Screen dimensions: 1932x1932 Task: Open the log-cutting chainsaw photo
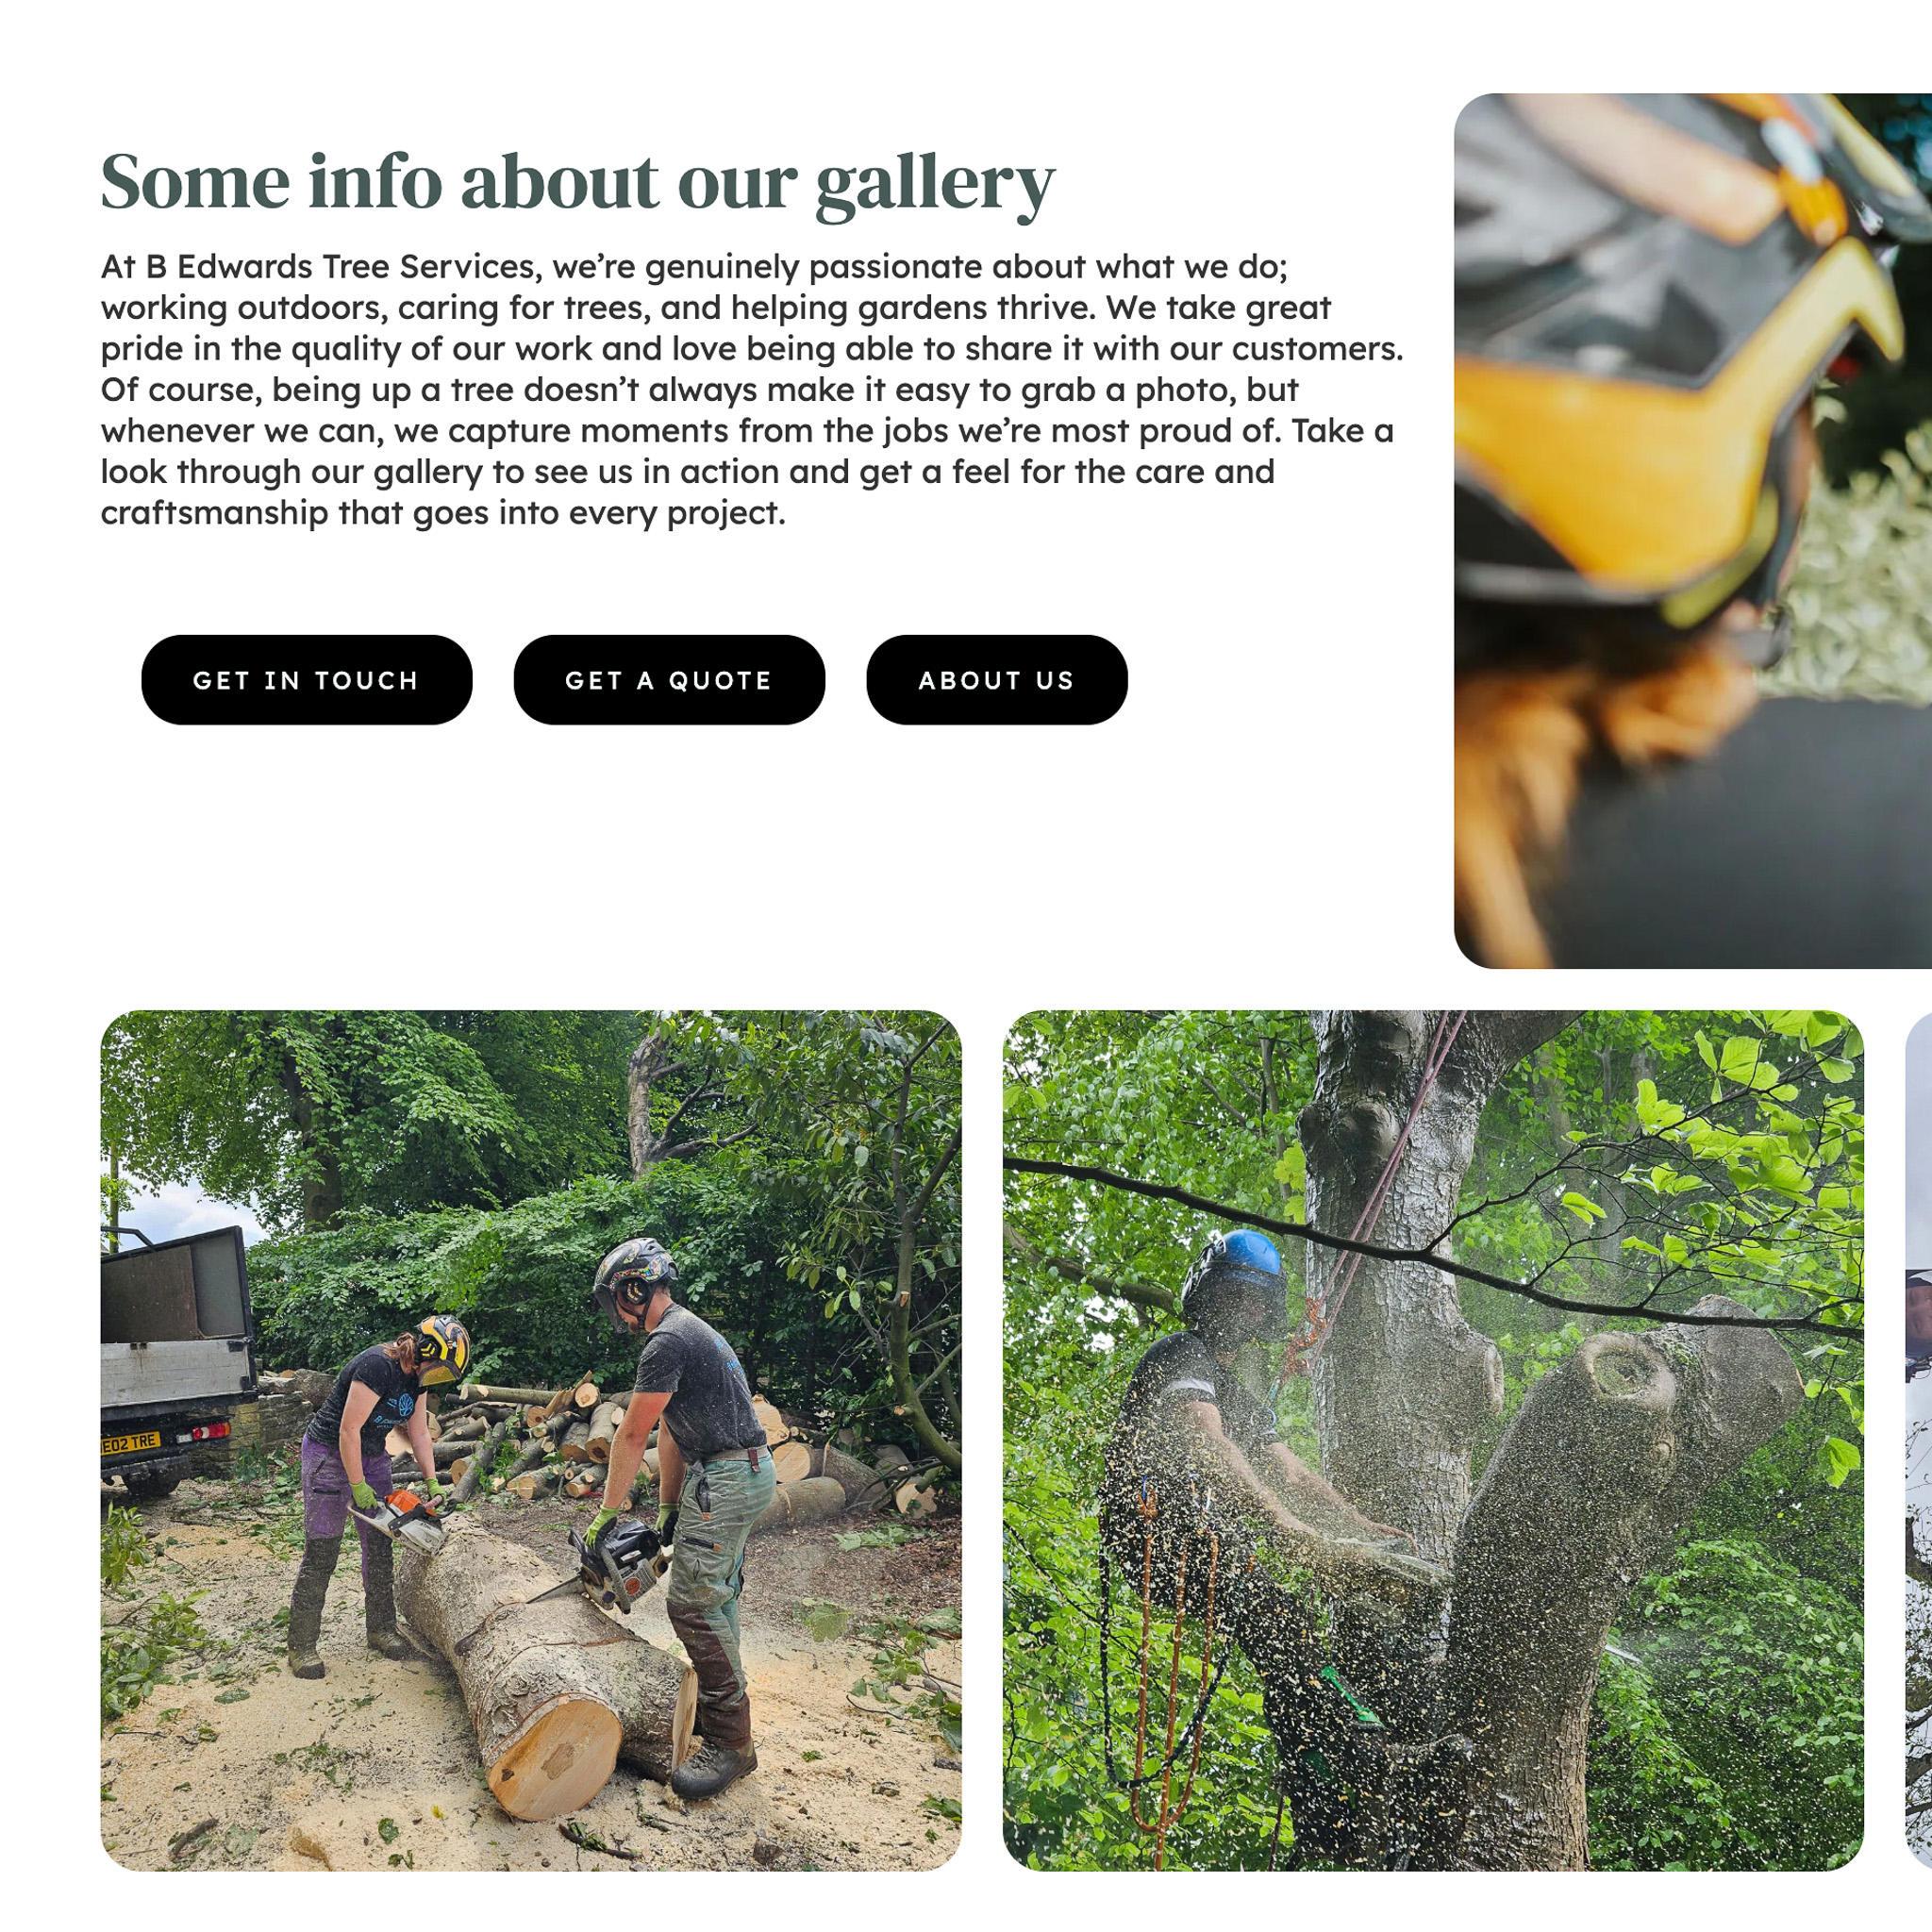pyautogui.click(x=531, y=1441)
